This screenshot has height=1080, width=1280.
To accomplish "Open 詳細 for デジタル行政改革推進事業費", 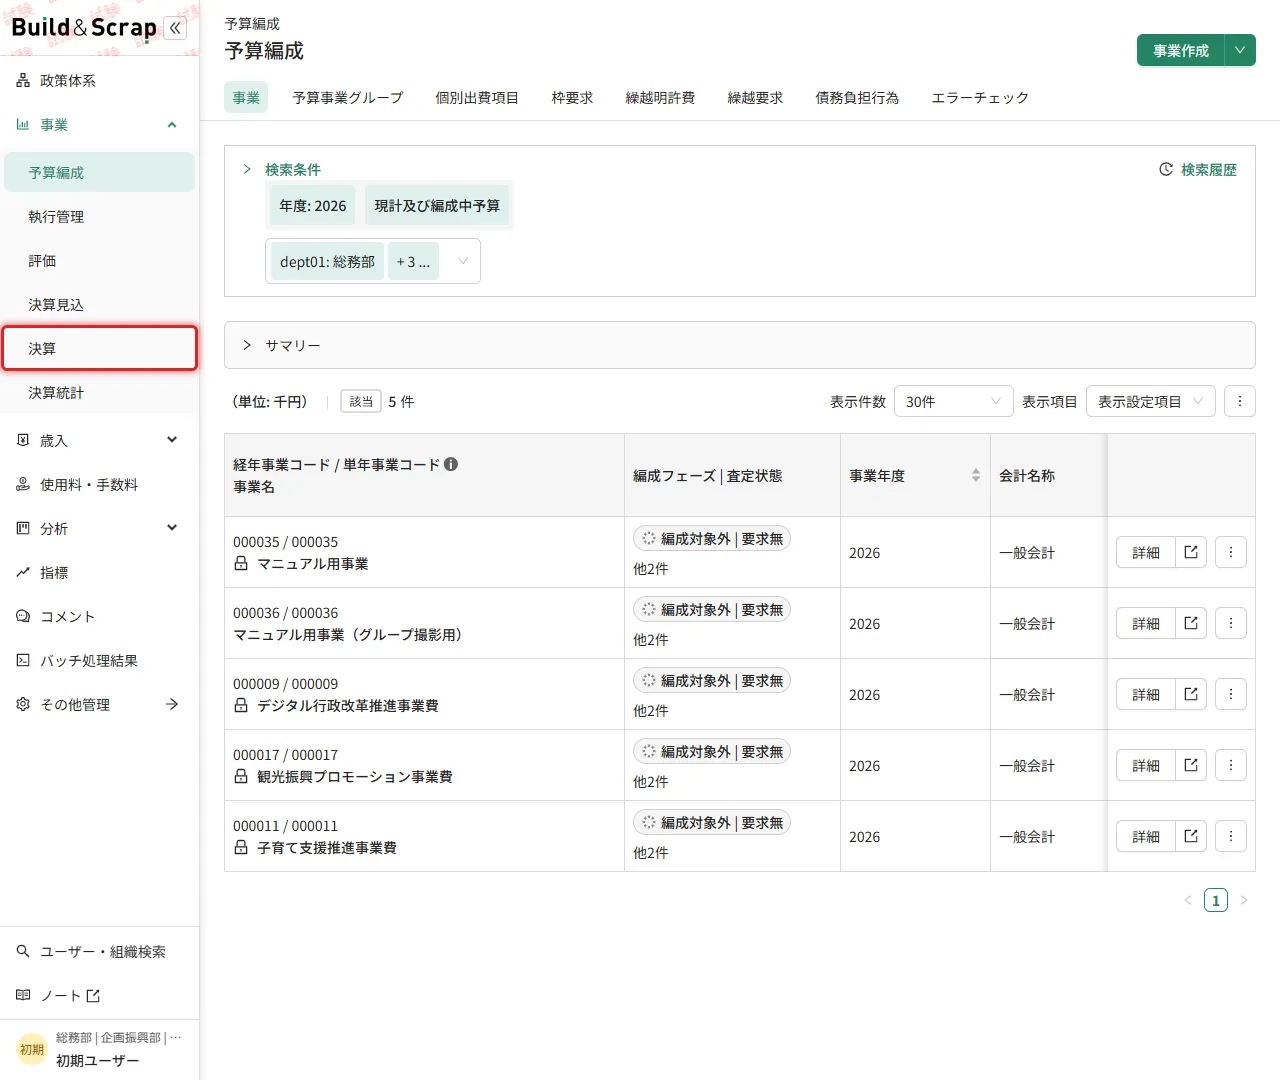I will tap(1146, 694).
